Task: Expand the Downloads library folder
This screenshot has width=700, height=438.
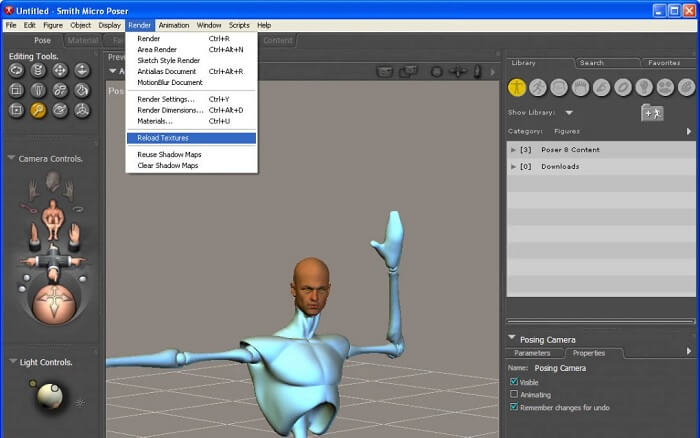Action: [514, 167]
